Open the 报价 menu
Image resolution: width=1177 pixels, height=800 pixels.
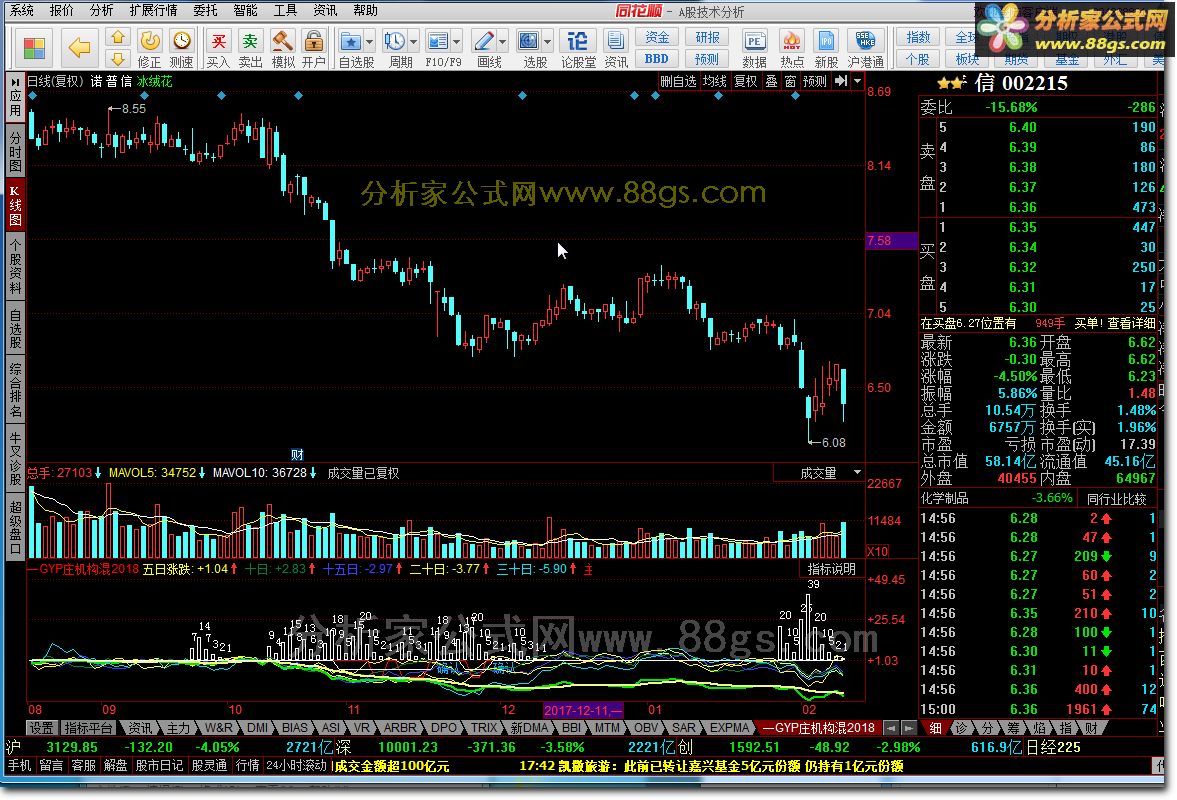tap(62, 10)
